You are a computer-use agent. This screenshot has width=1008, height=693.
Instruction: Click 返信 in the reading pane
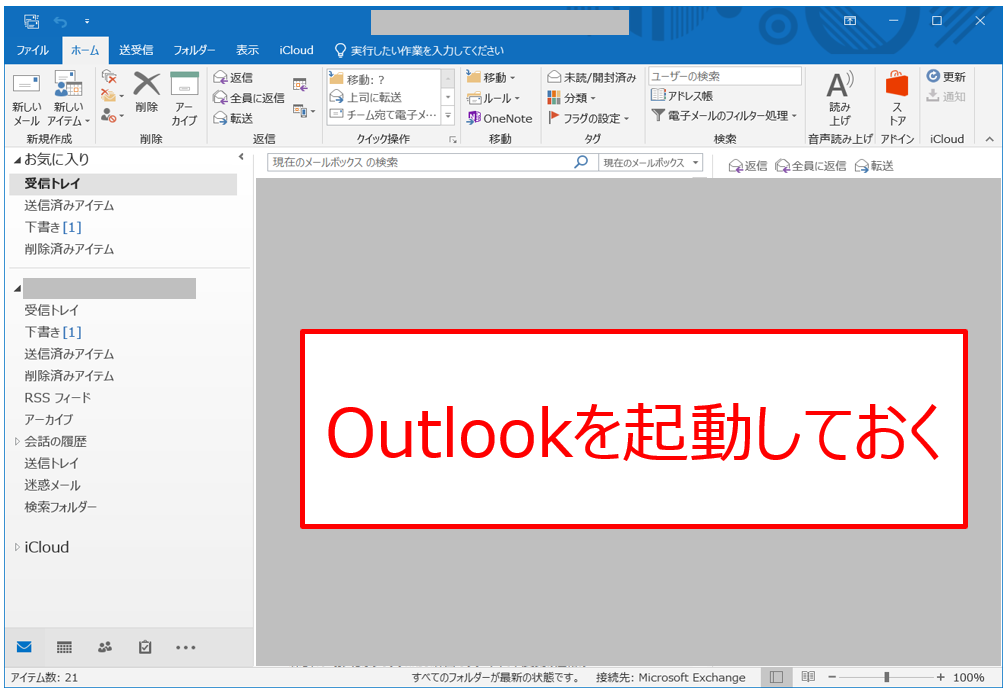coord(748,166)
